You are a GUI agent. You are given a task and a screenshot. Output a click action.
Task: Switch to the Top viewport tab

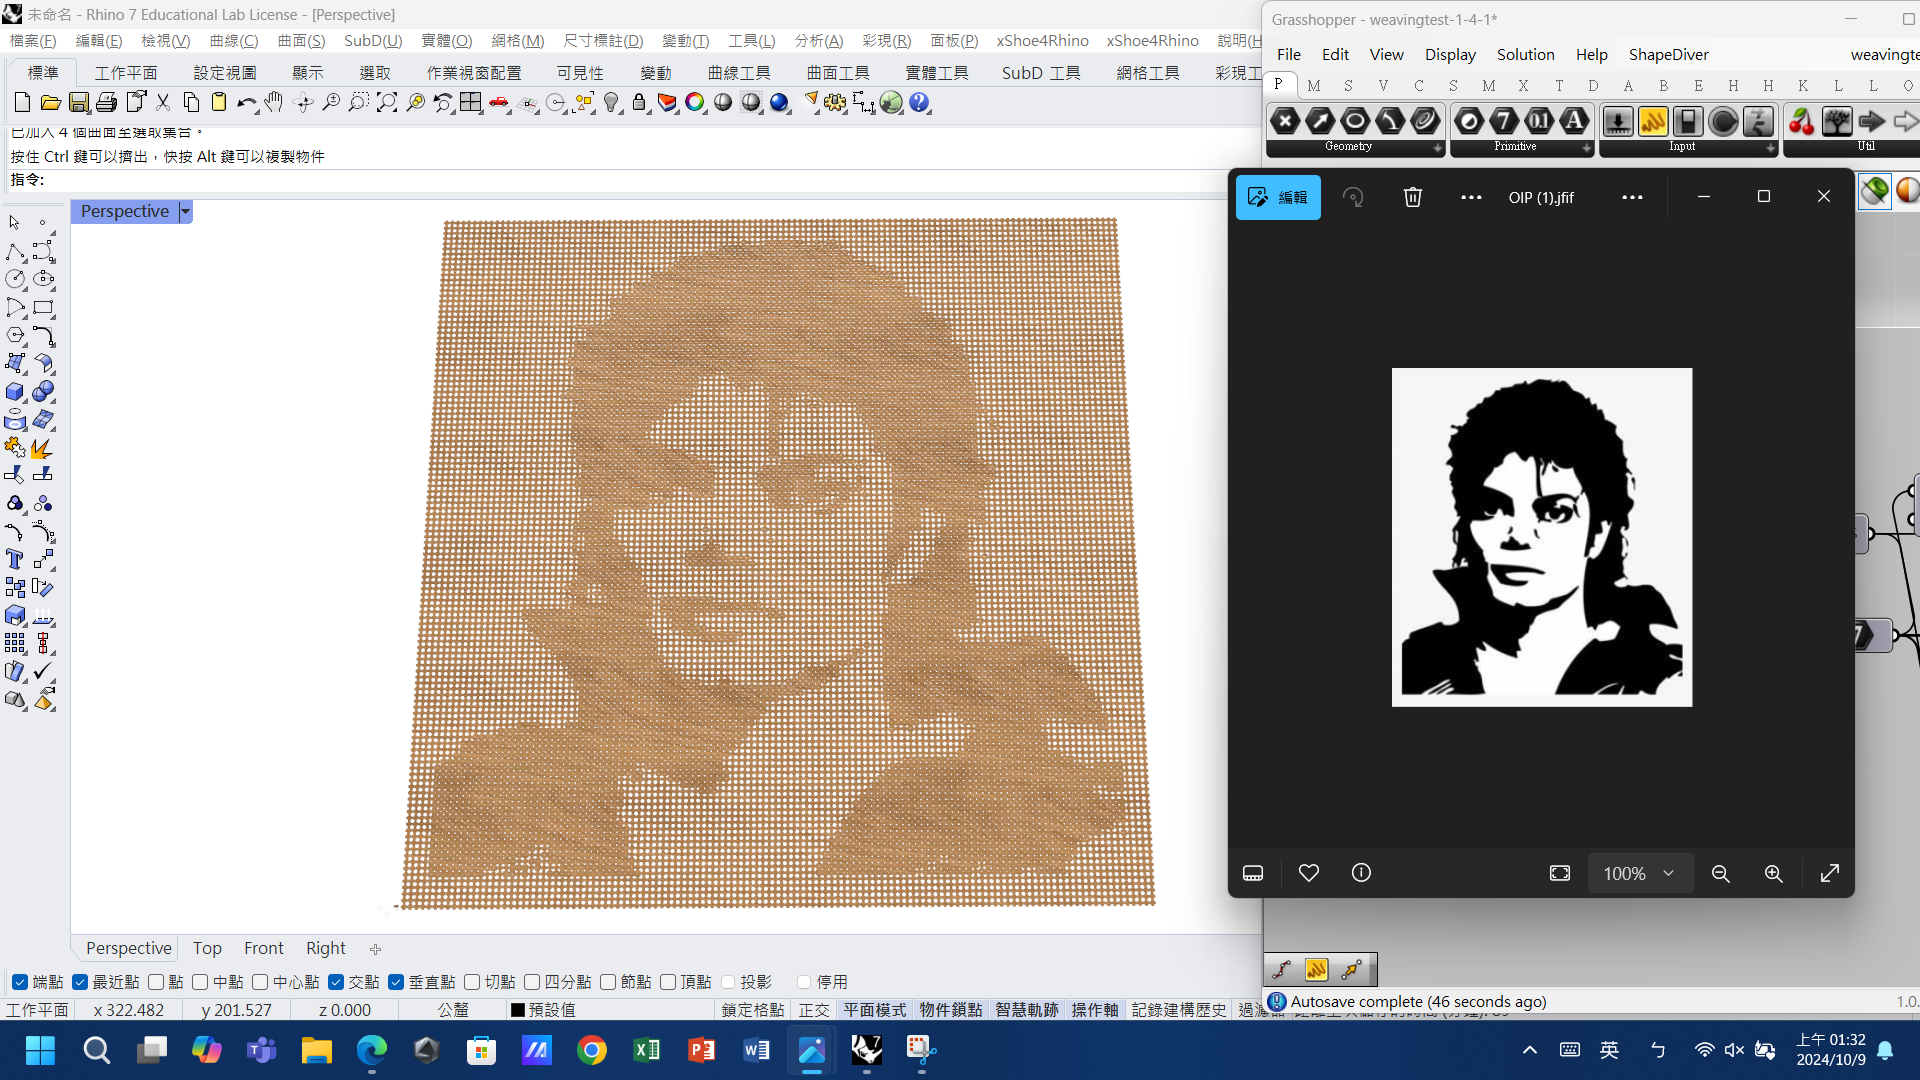tap(207, 948)
